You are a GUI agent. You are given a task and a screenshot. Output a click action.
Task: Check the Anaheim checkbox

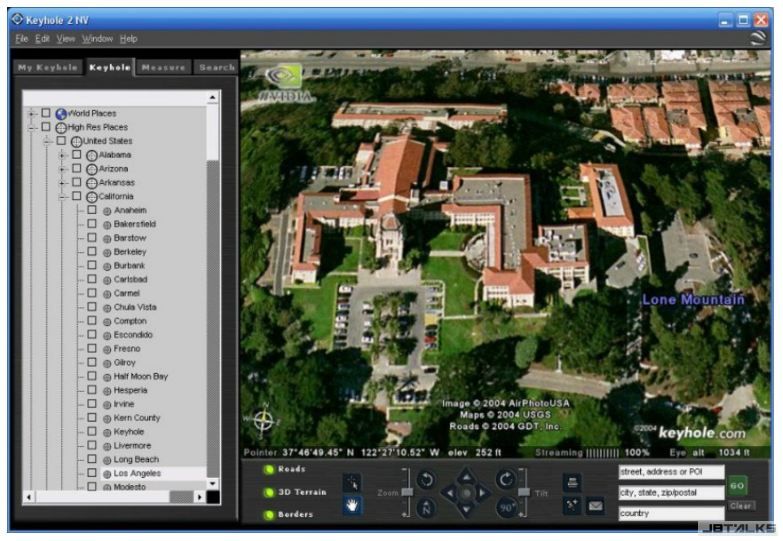click(92, 210)
